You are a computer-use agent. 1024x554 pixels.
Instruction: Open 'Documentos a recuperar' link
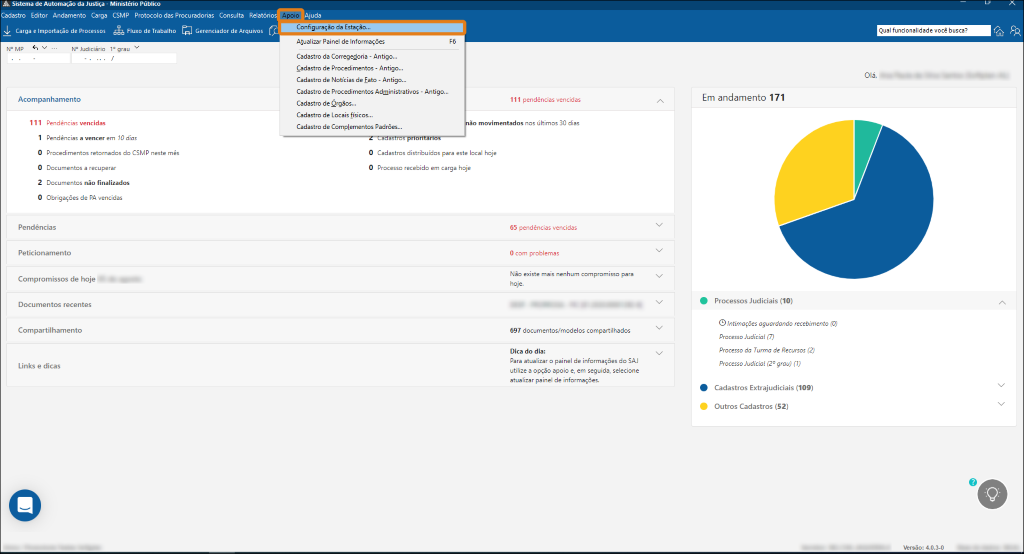76,168
